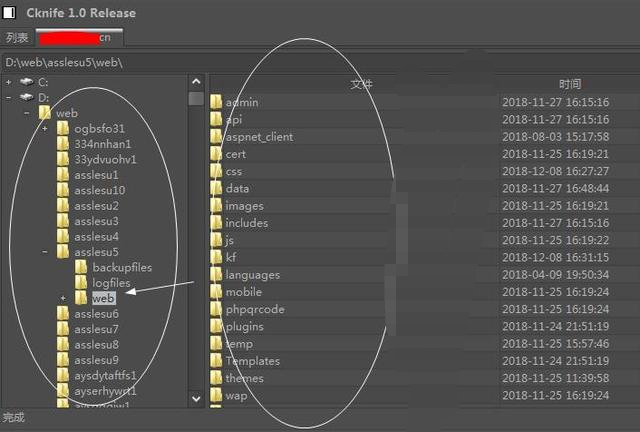Click the C: drive icon in tree
The width and height of the screenshot is (640, 432).
tap(26, 82)
